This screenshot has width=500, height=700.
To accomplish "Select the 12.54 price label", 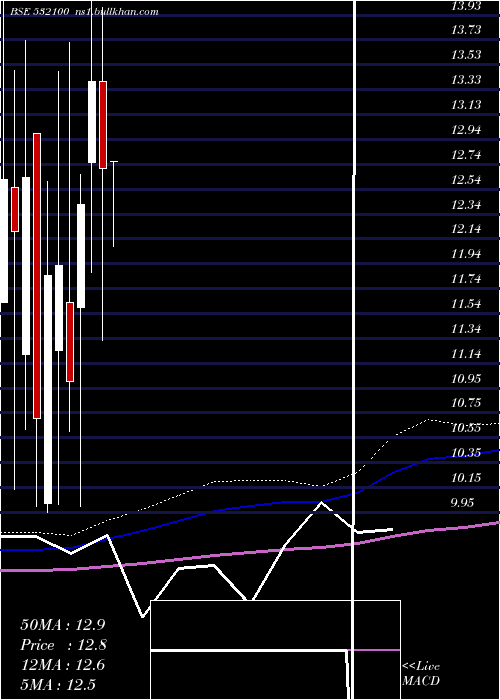I will 467,180.
